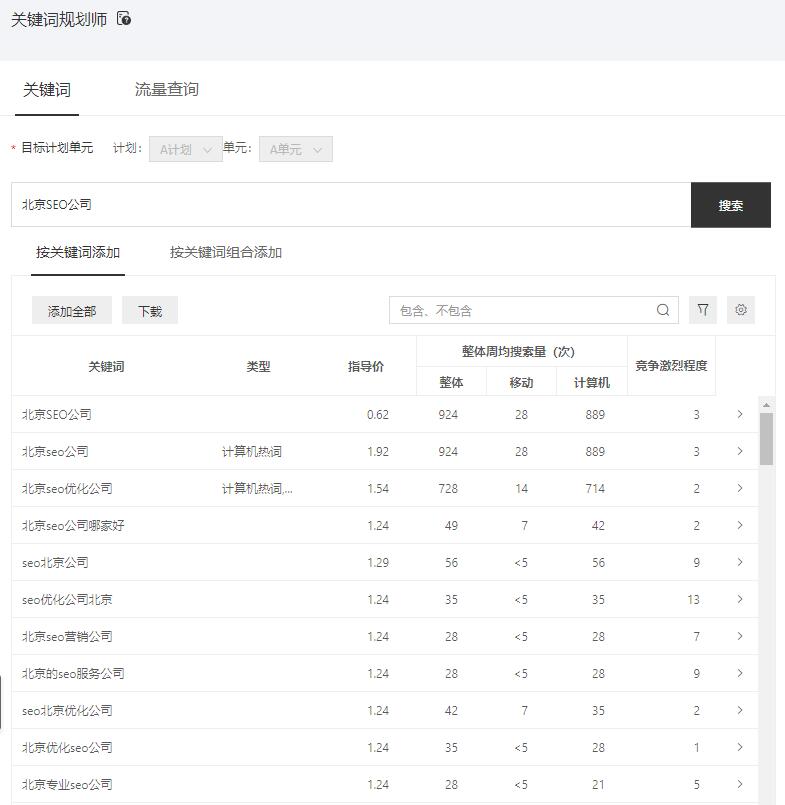The image size is (785, 805).
Task: Click arrow icon on seo优化公司北京 row
Action: [740, 599]
